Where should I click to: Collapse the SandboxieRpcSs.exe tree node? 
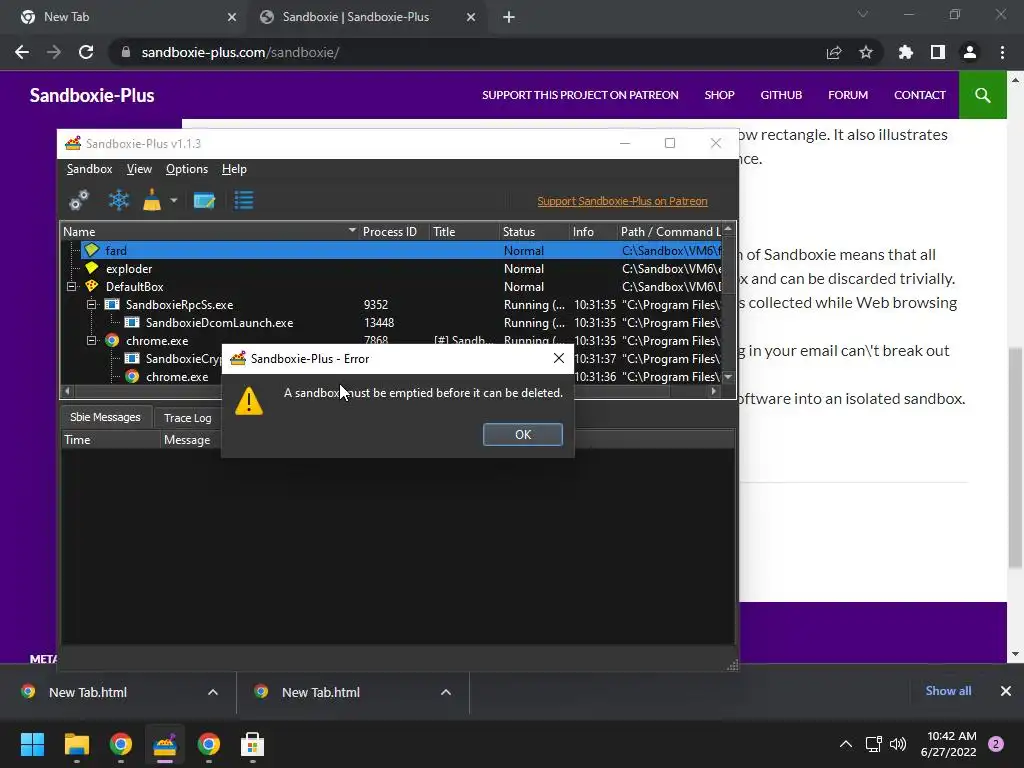click(x=91, y=304)
